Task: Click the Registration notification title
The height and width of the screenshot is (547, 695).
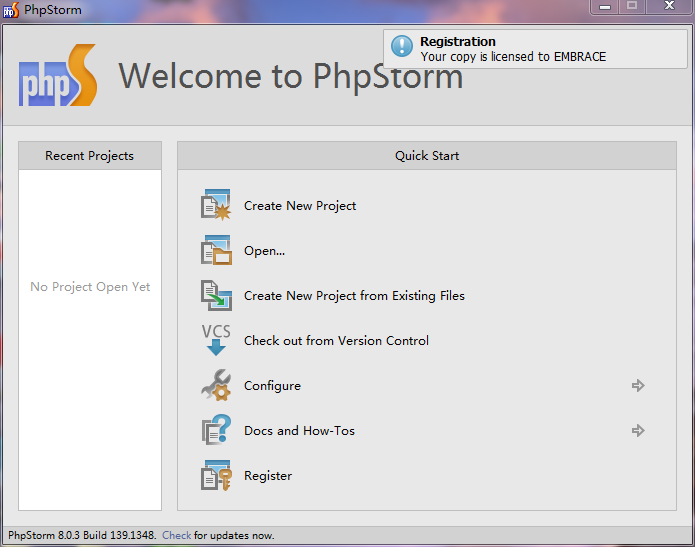Action: [458, 42]
